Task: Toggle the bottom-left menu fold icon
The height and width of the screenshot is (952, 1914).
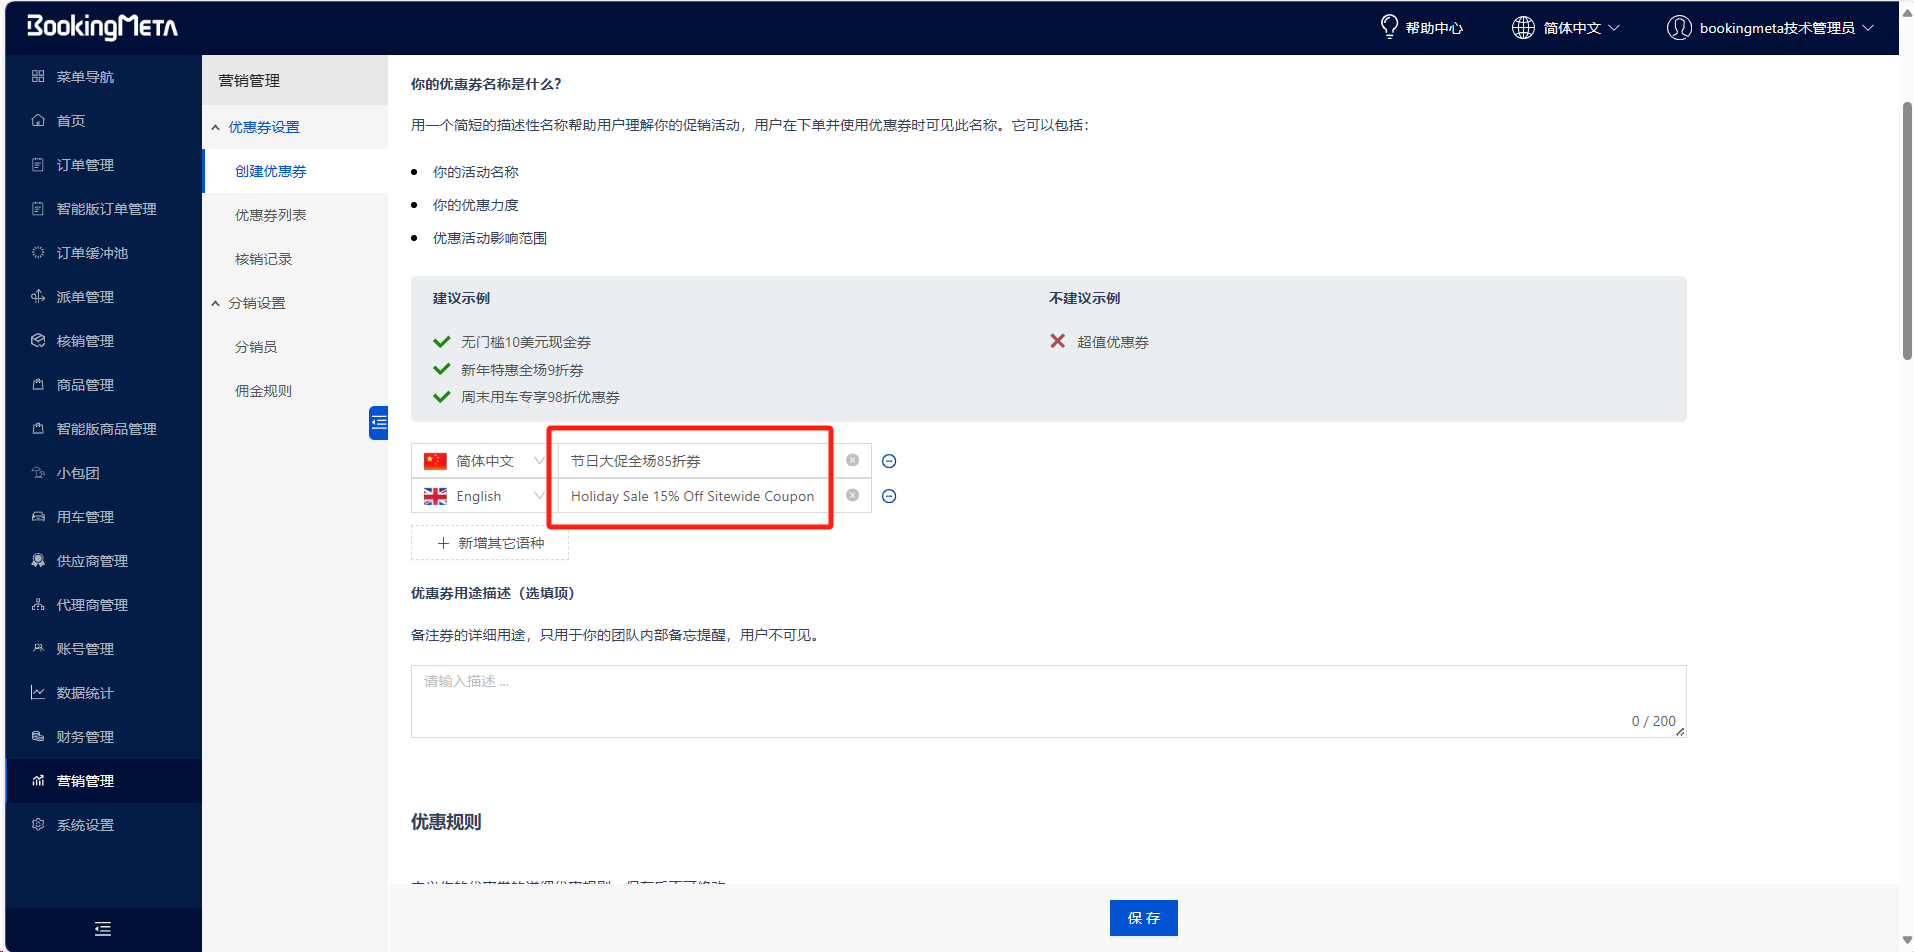Action: tap(102, 929)
